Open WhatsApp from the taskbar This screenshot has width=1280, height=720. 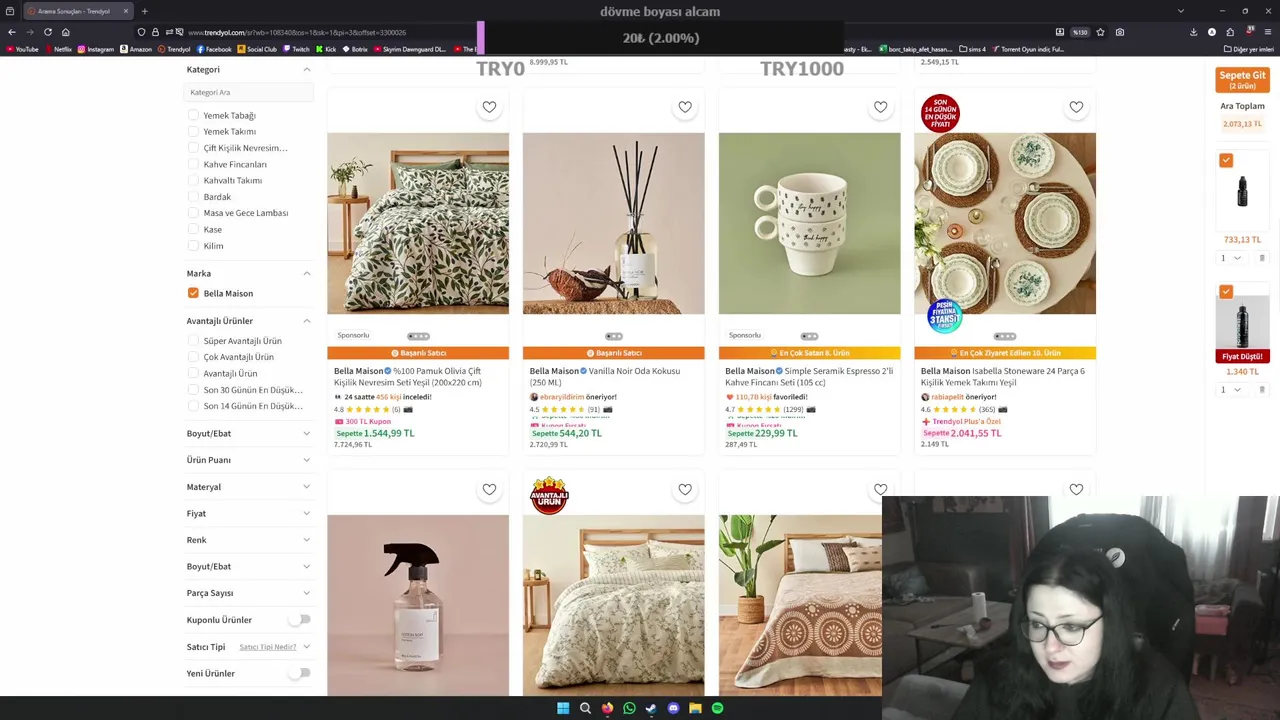(x=629, y=708)
